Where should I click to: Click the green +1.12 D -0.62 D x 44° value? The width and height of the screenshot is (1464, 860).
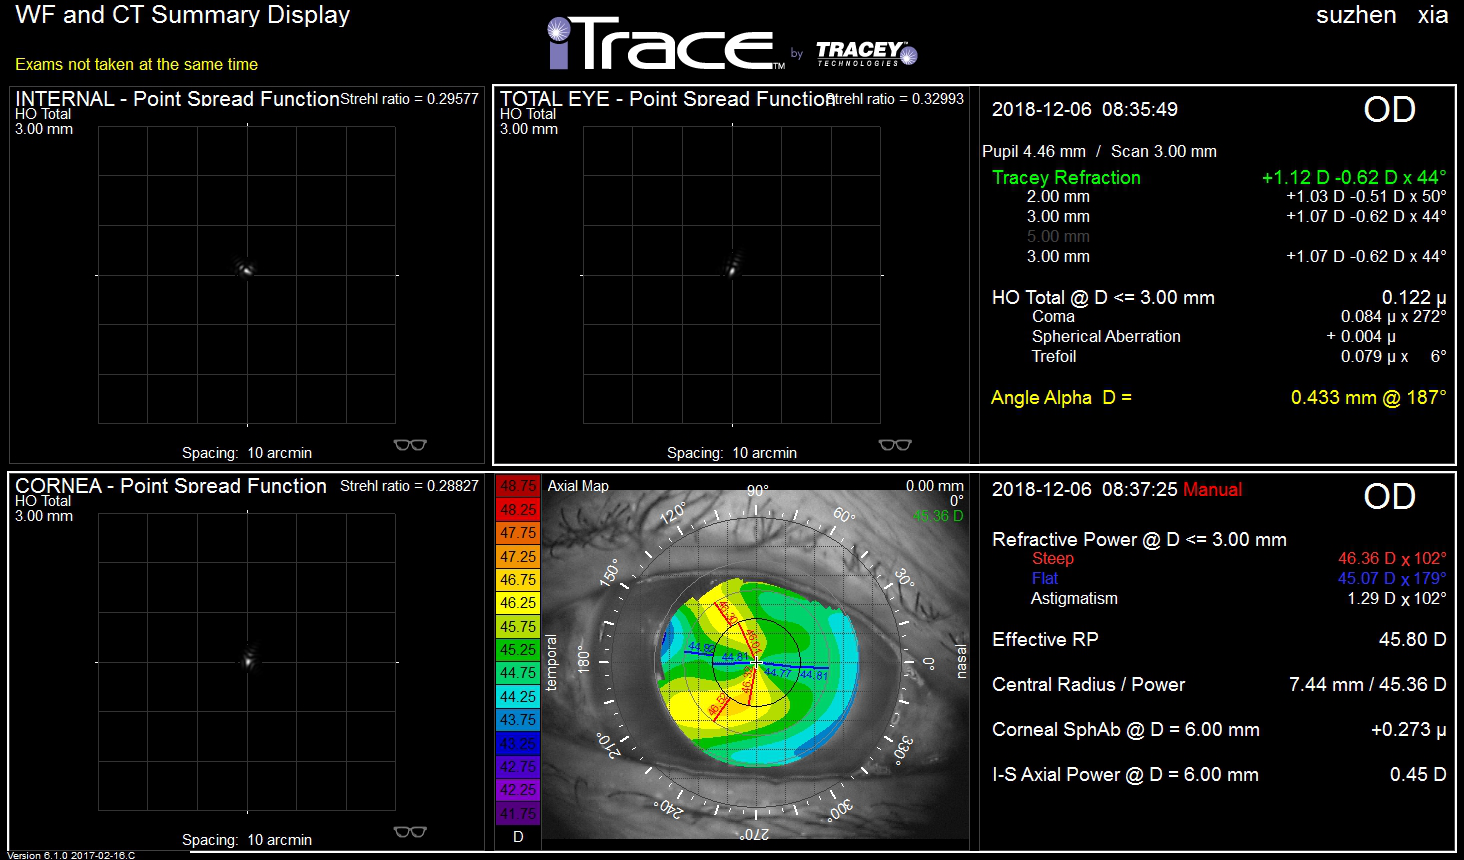point(1354,177)
